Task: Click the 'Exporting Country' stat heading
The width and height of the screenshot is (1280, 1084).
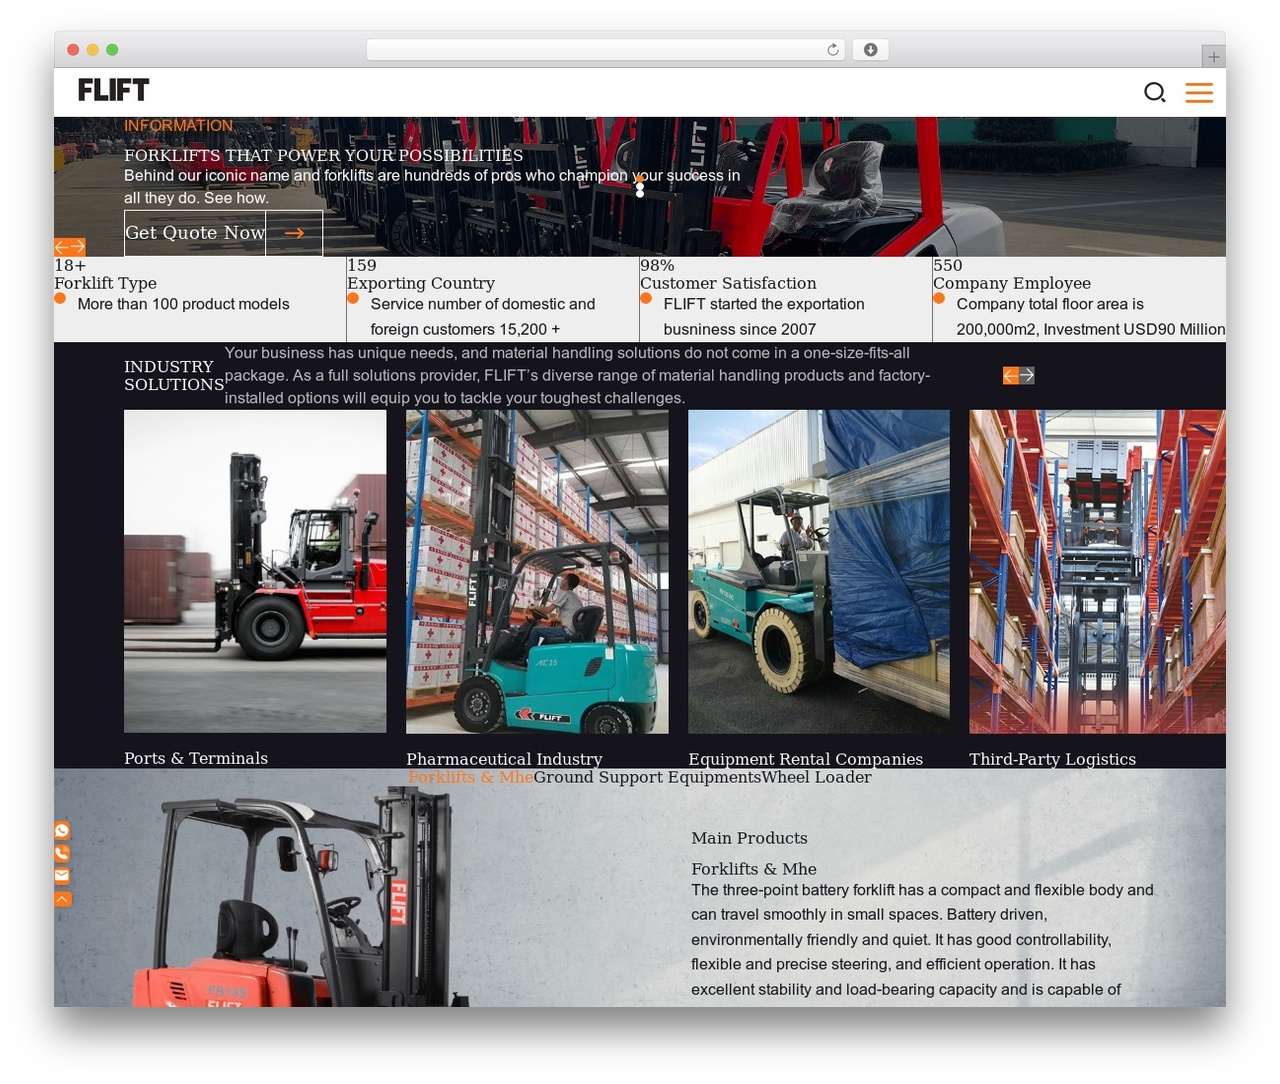Action: [x=421, y=283]
